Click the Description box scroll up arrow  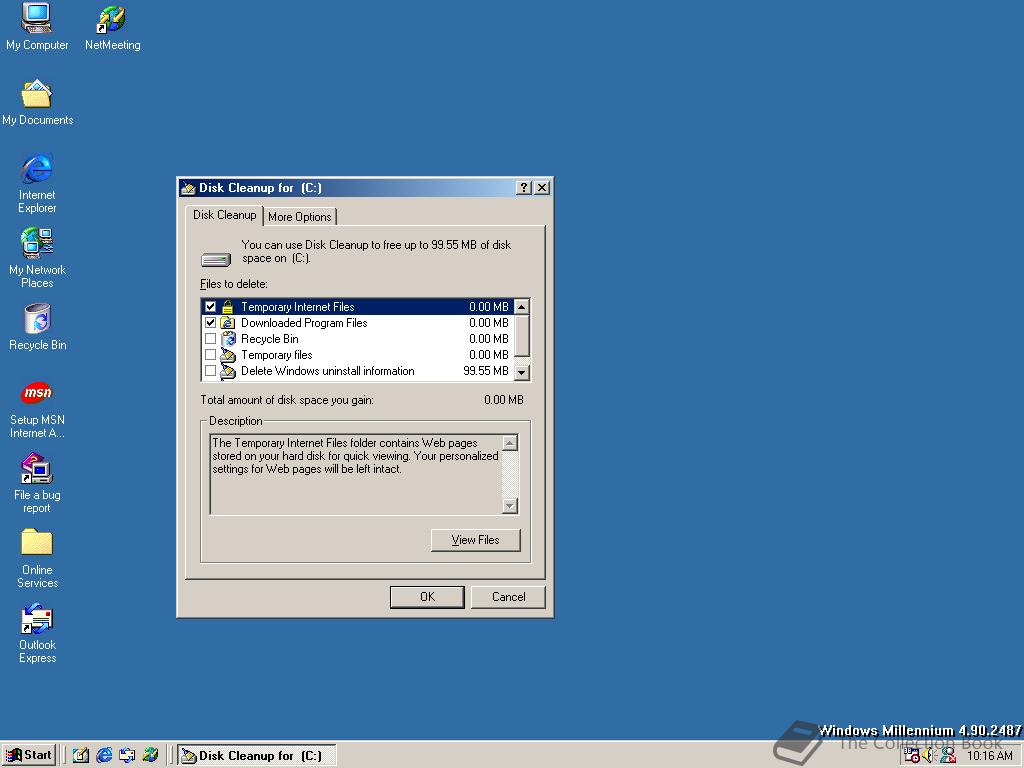(510, 443)
